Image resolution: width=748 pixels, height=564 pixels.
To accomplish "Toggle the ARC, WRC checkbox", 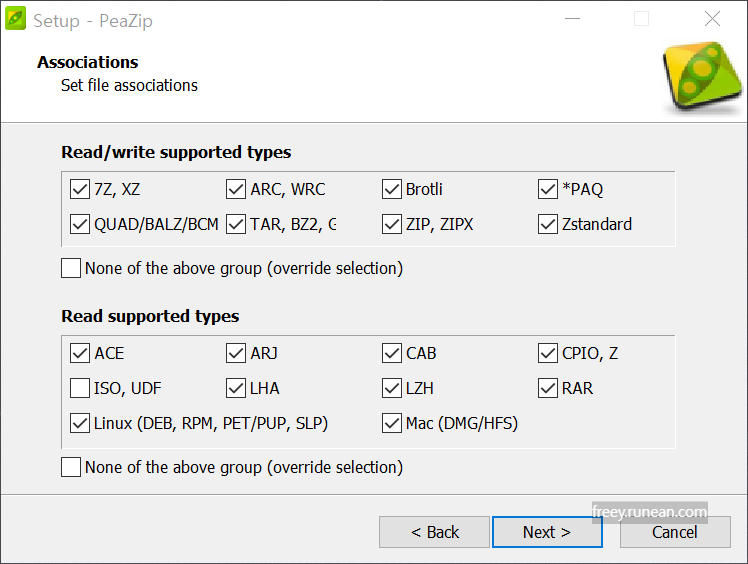I will click(236, 189).
